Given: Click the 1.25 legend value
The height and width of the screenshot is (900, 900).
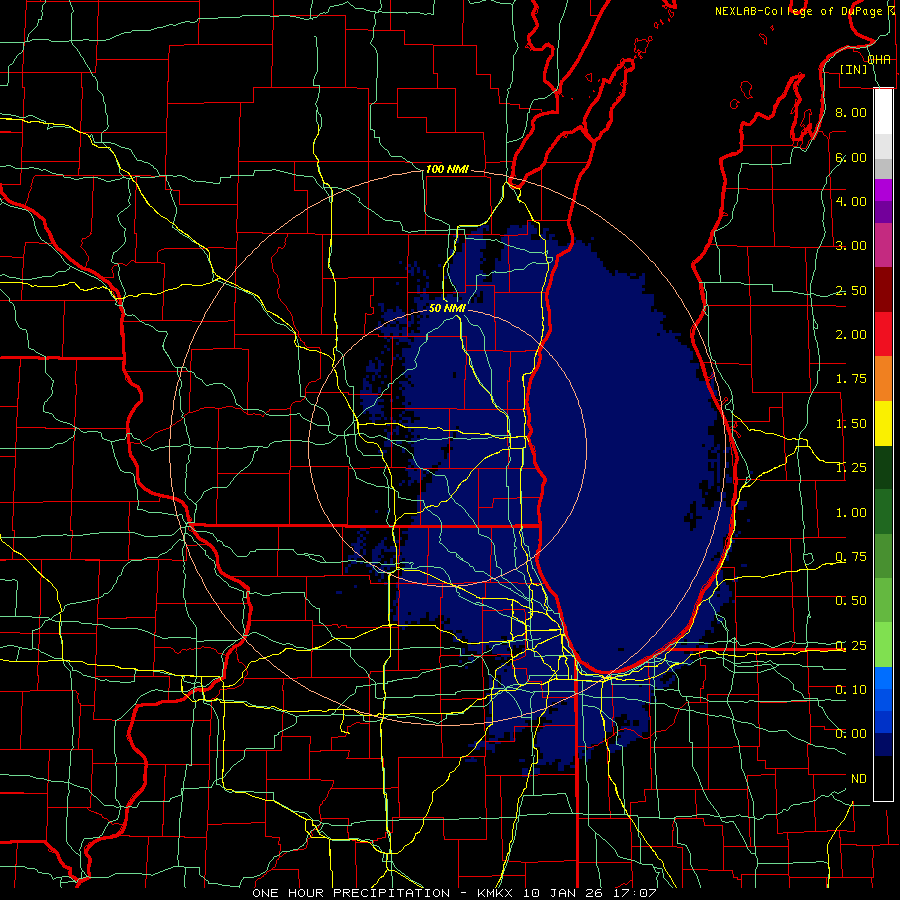Looking at the screenshot, I should click(851, 468).
